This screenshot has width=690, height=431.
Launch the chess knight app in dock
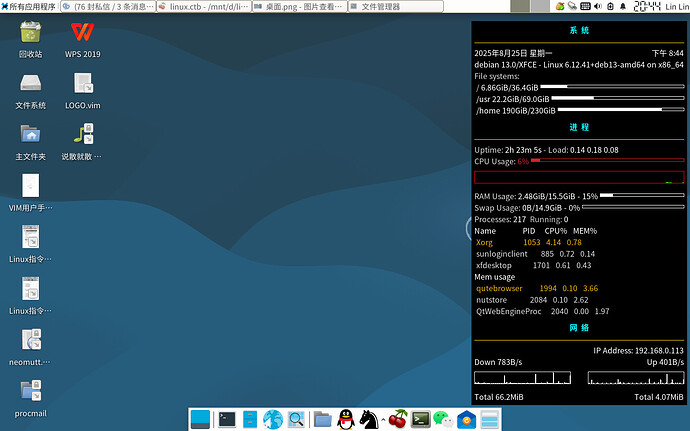point(370,420)
